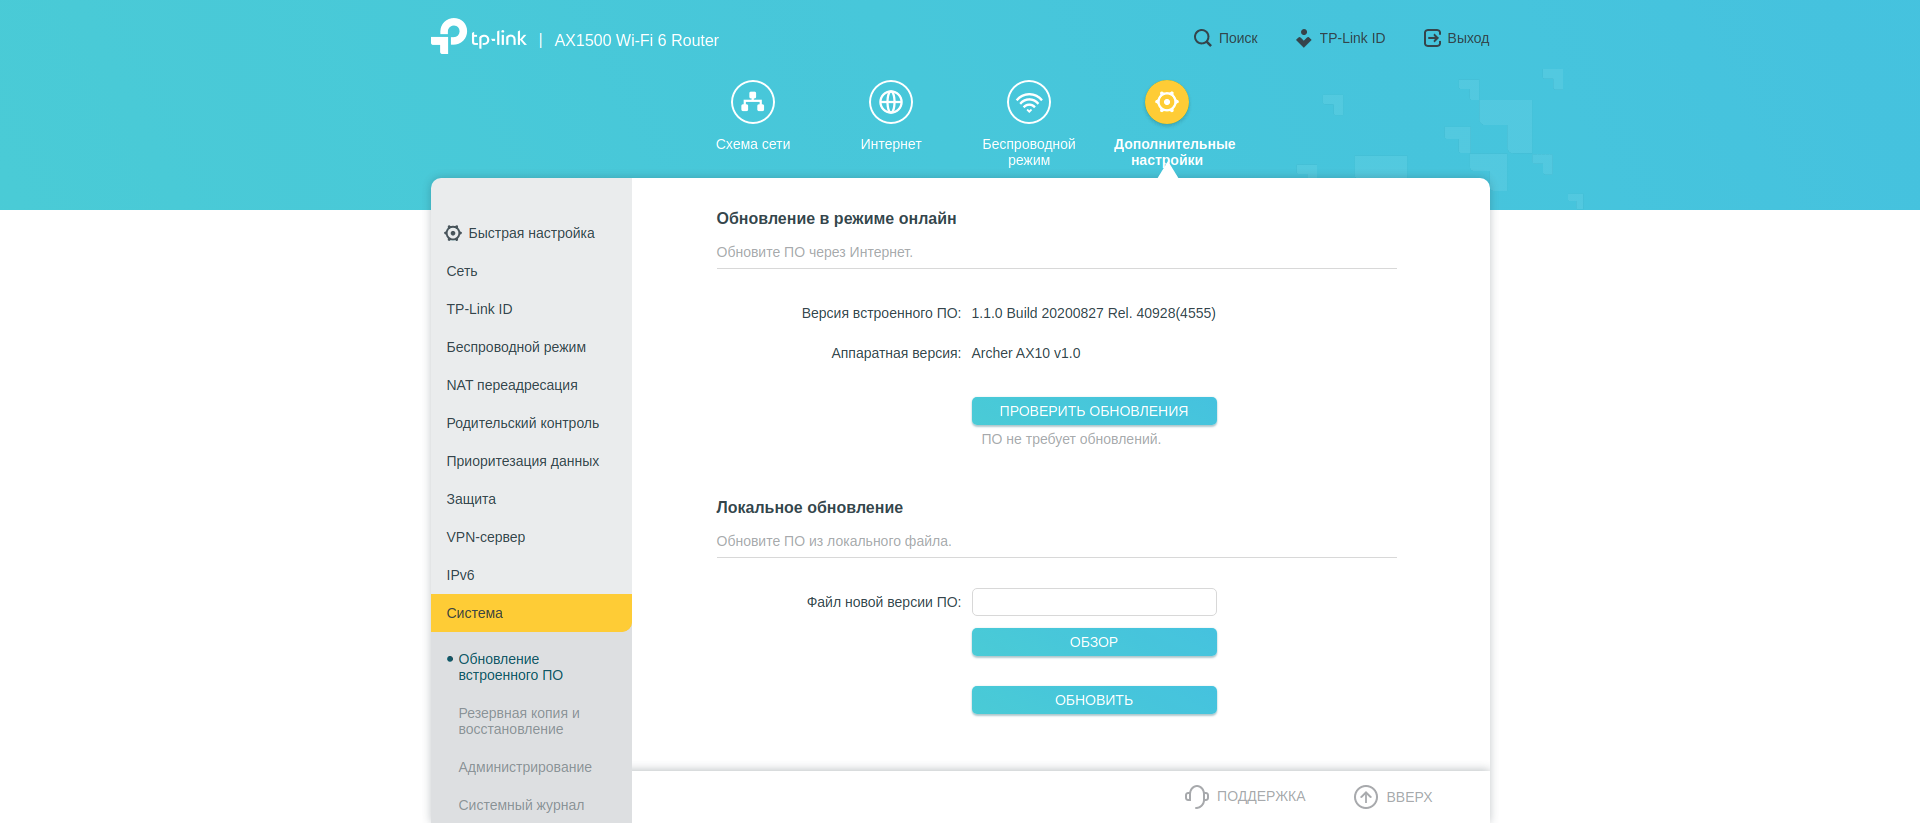Open the Интернет globe icon

pos(890,102)
